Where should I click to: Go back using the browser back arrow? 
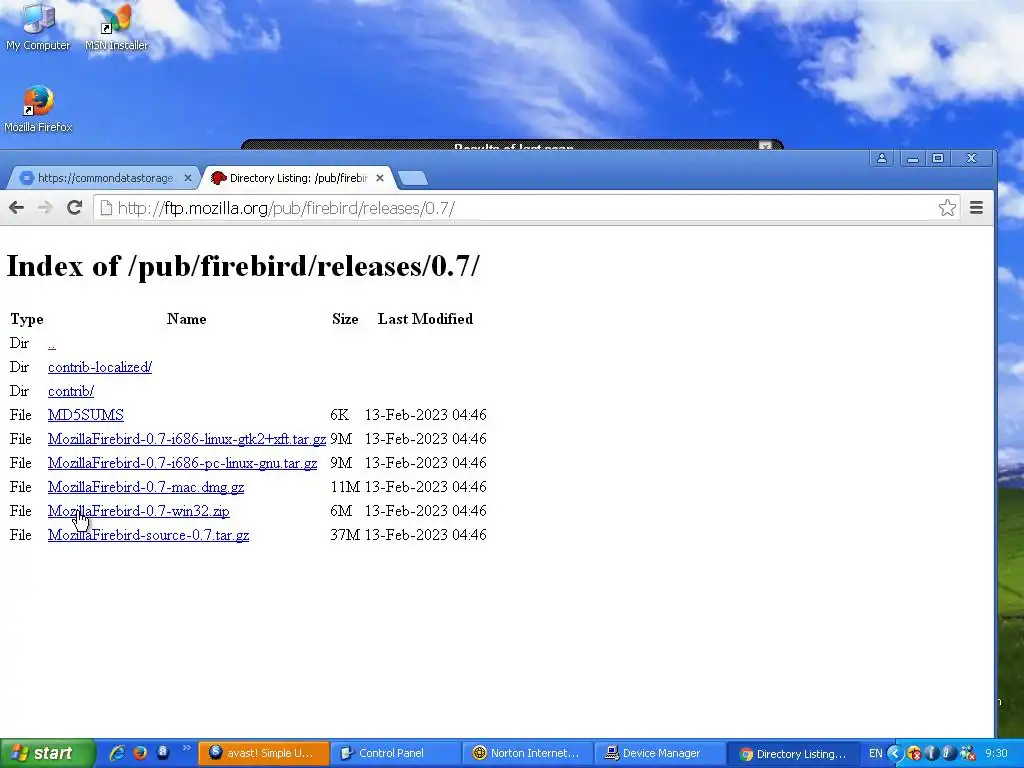pyautogui.click(x=16, y=208)
